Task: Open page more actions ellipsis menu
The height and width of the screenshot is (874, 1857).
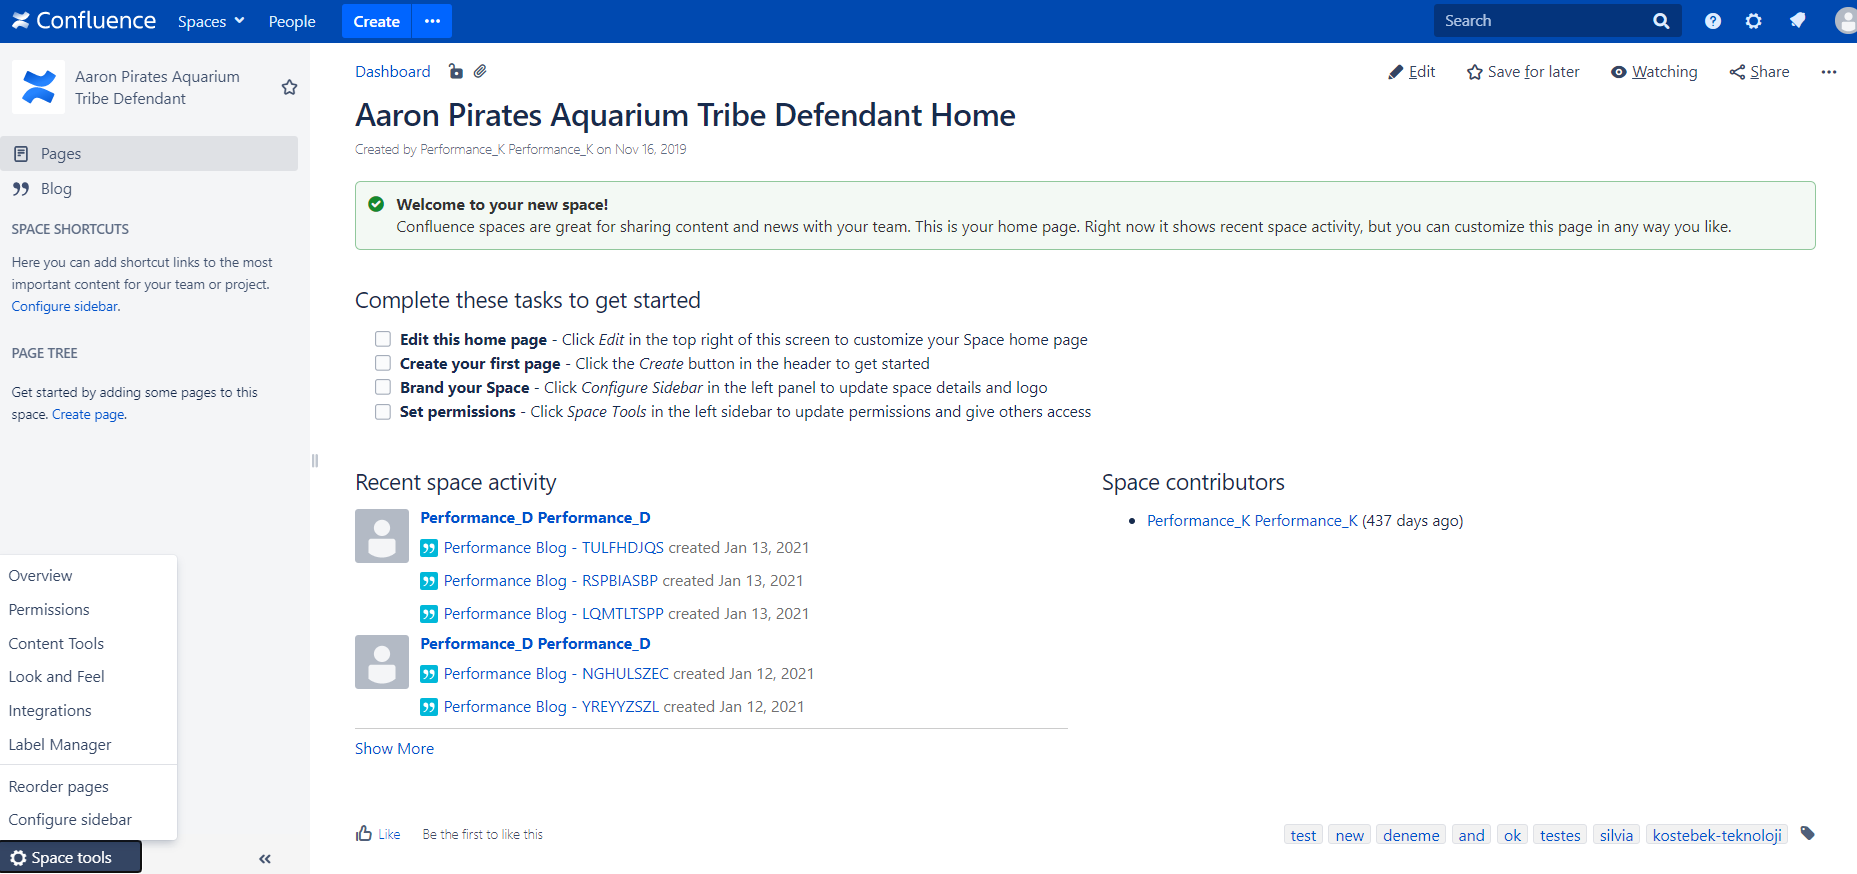Action: pos(1829,72)
